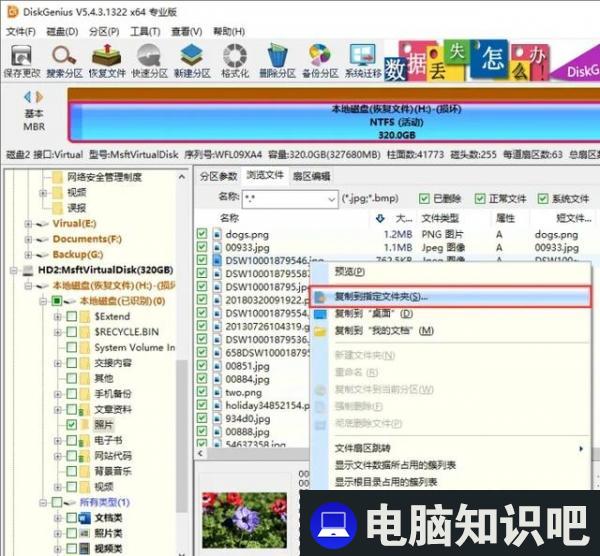Click the file list horizontal scroll-left arrow

pos(201,453)
